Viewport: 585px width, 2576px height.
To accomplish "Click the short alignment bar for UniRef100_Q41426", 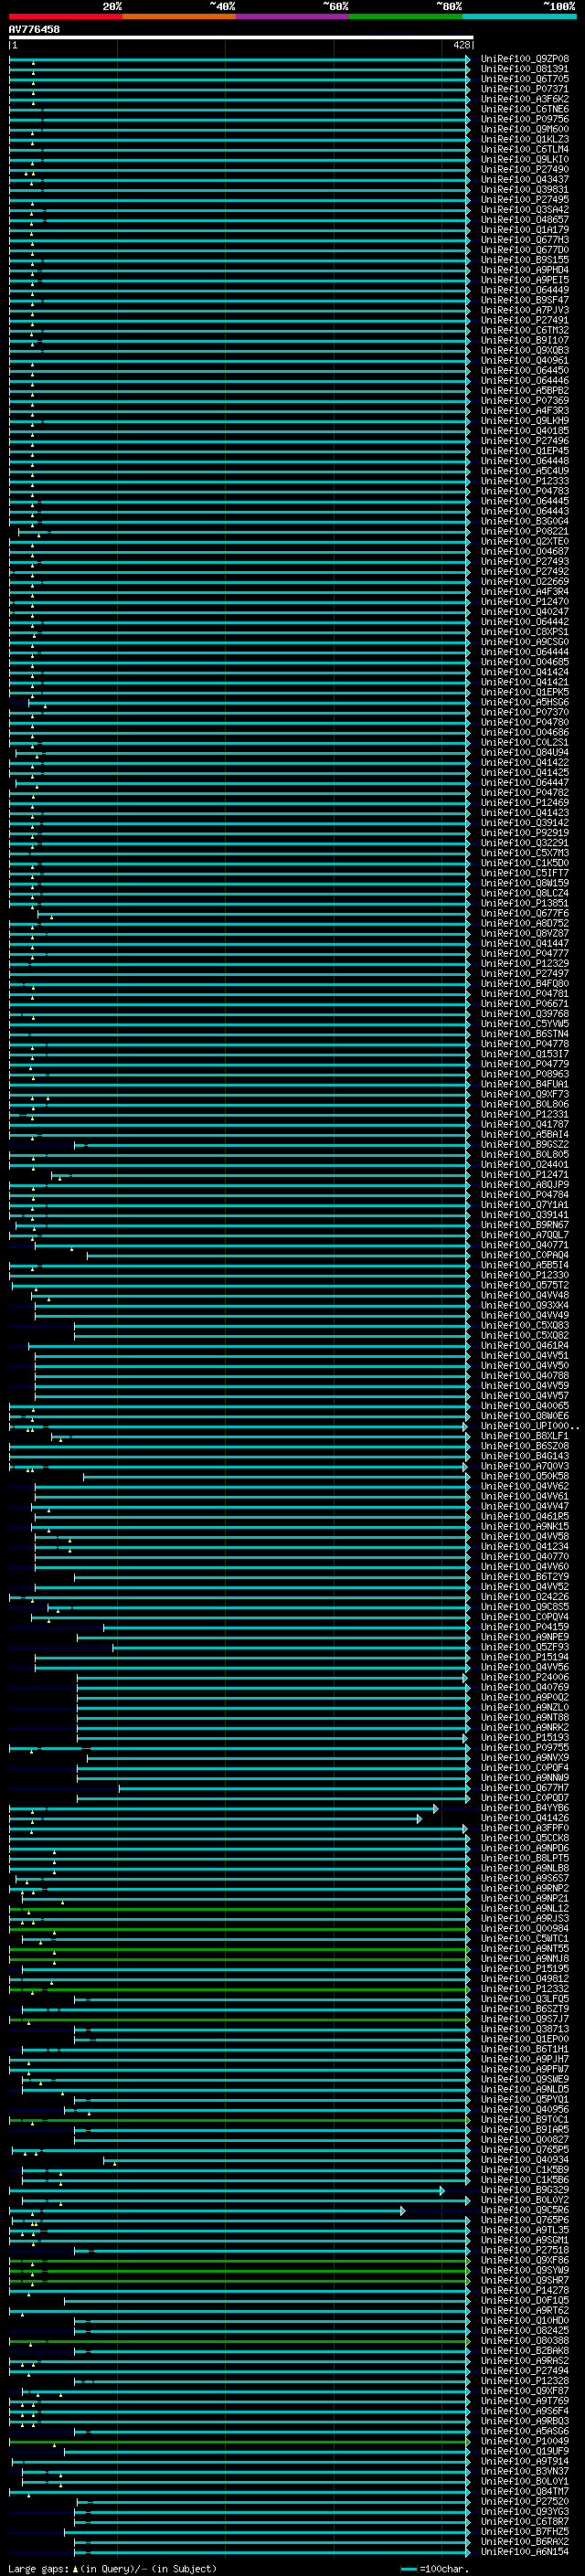I will point(215,1818).
